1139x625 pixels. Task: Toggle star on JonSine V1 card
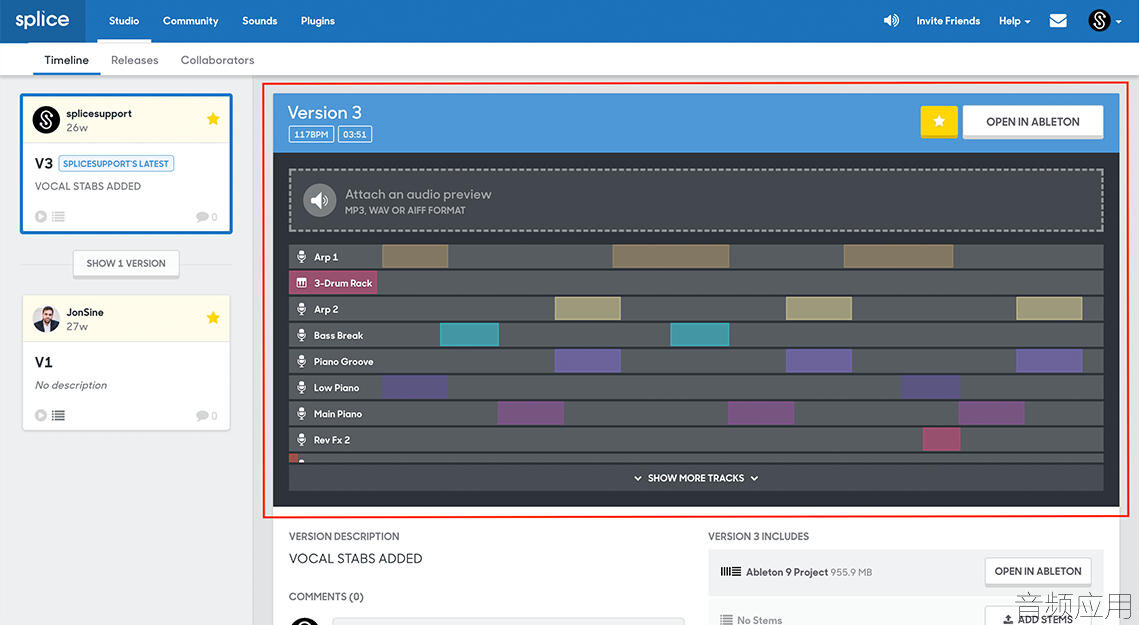tap(213, 318)
